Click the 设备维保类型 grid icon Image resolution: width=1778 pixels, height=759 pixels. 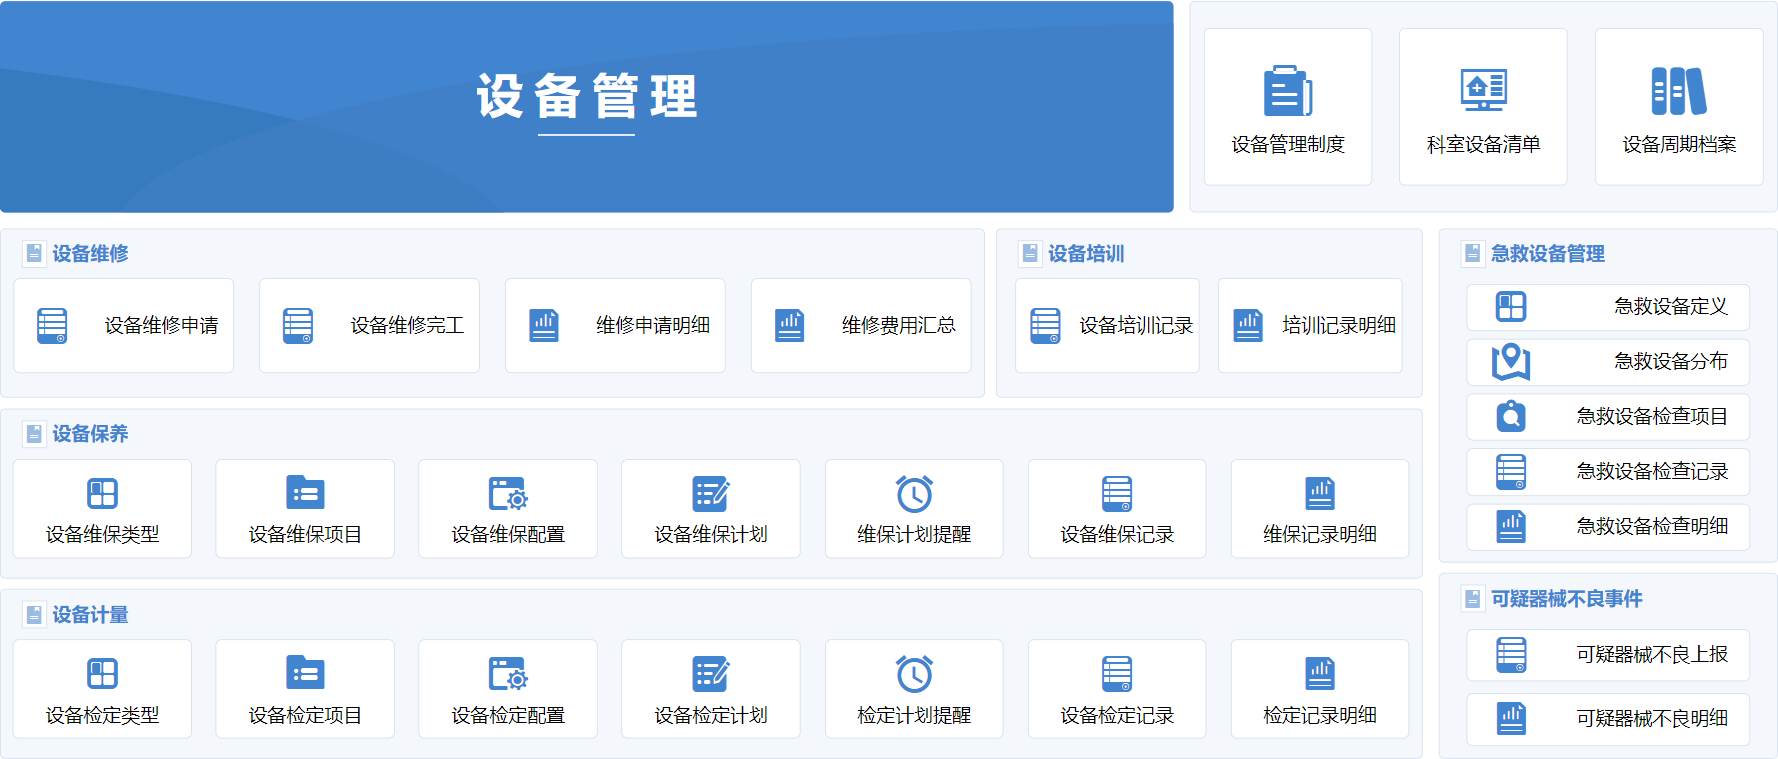coord(102,494)
